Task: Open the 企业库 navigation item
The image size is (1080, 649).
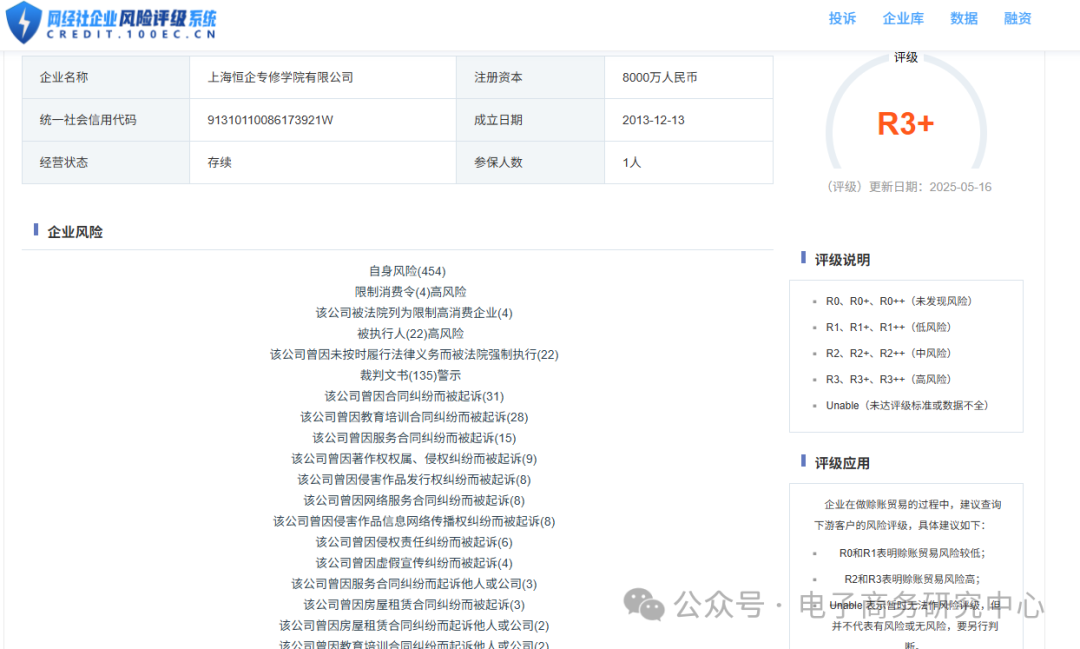Action: 903,19
